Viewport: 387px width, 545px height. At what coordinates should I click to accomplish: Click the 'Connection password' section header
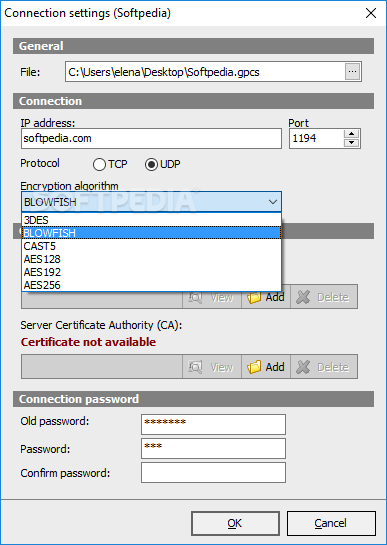tap(193, 399)
